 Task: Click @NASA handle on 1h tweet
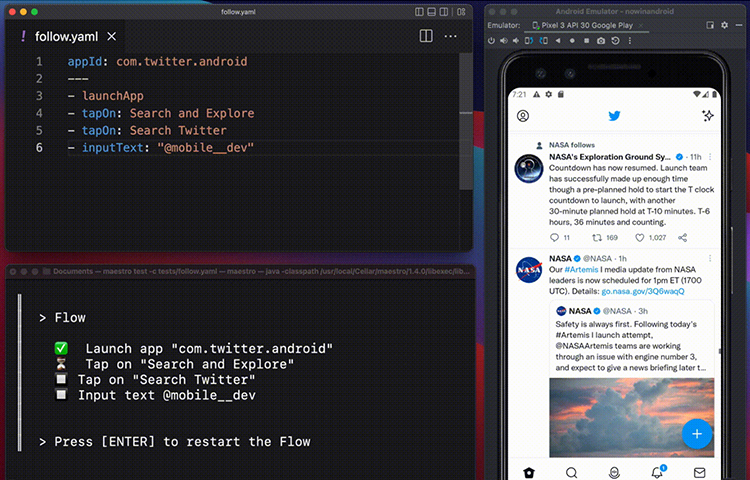[597, 259]
